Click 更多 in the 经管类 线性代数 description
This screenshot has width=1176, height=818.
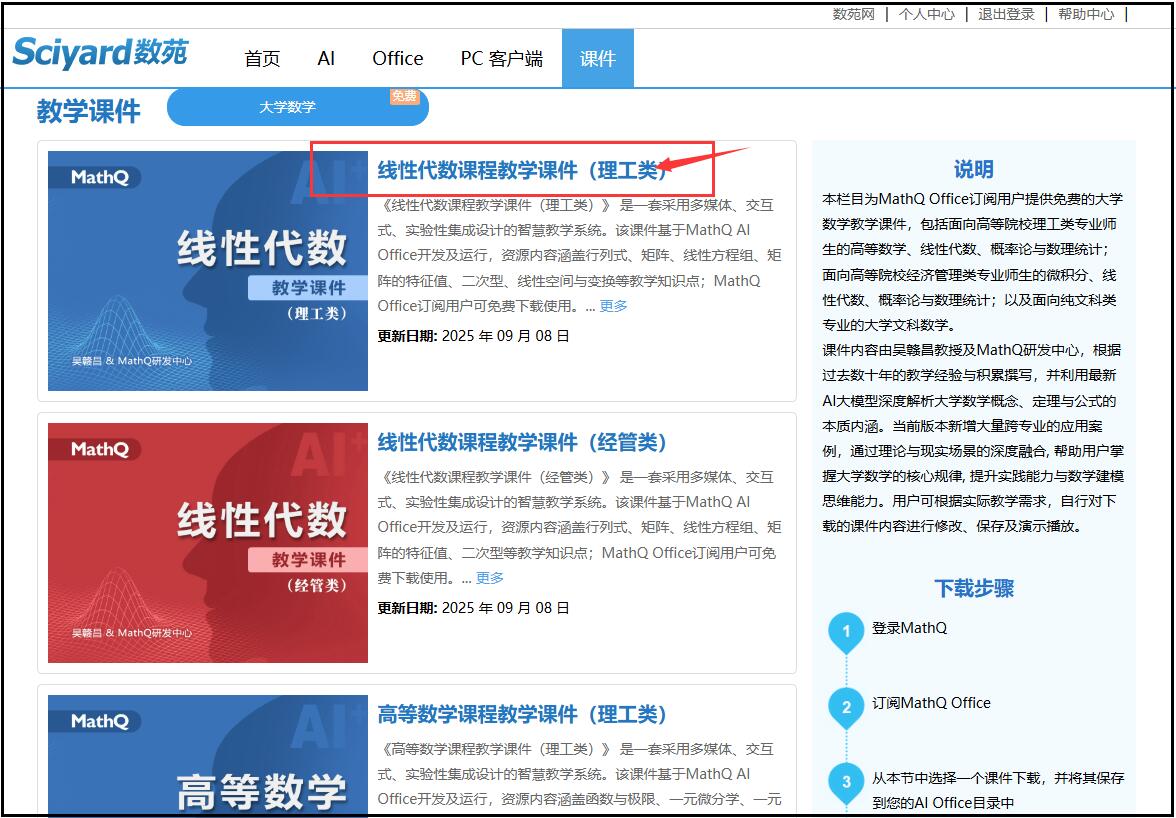pyautogui.click(x=490, y=578)
